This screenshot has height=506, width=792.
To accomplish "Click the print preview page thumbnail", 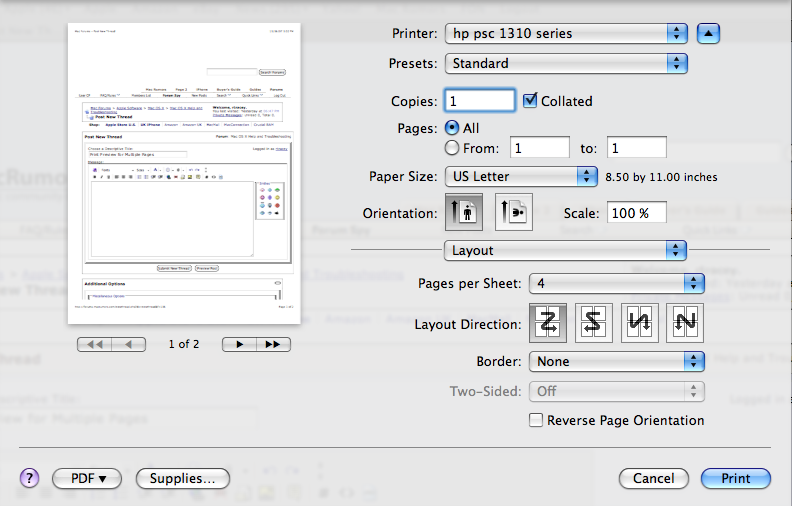I will click(184, 173).
